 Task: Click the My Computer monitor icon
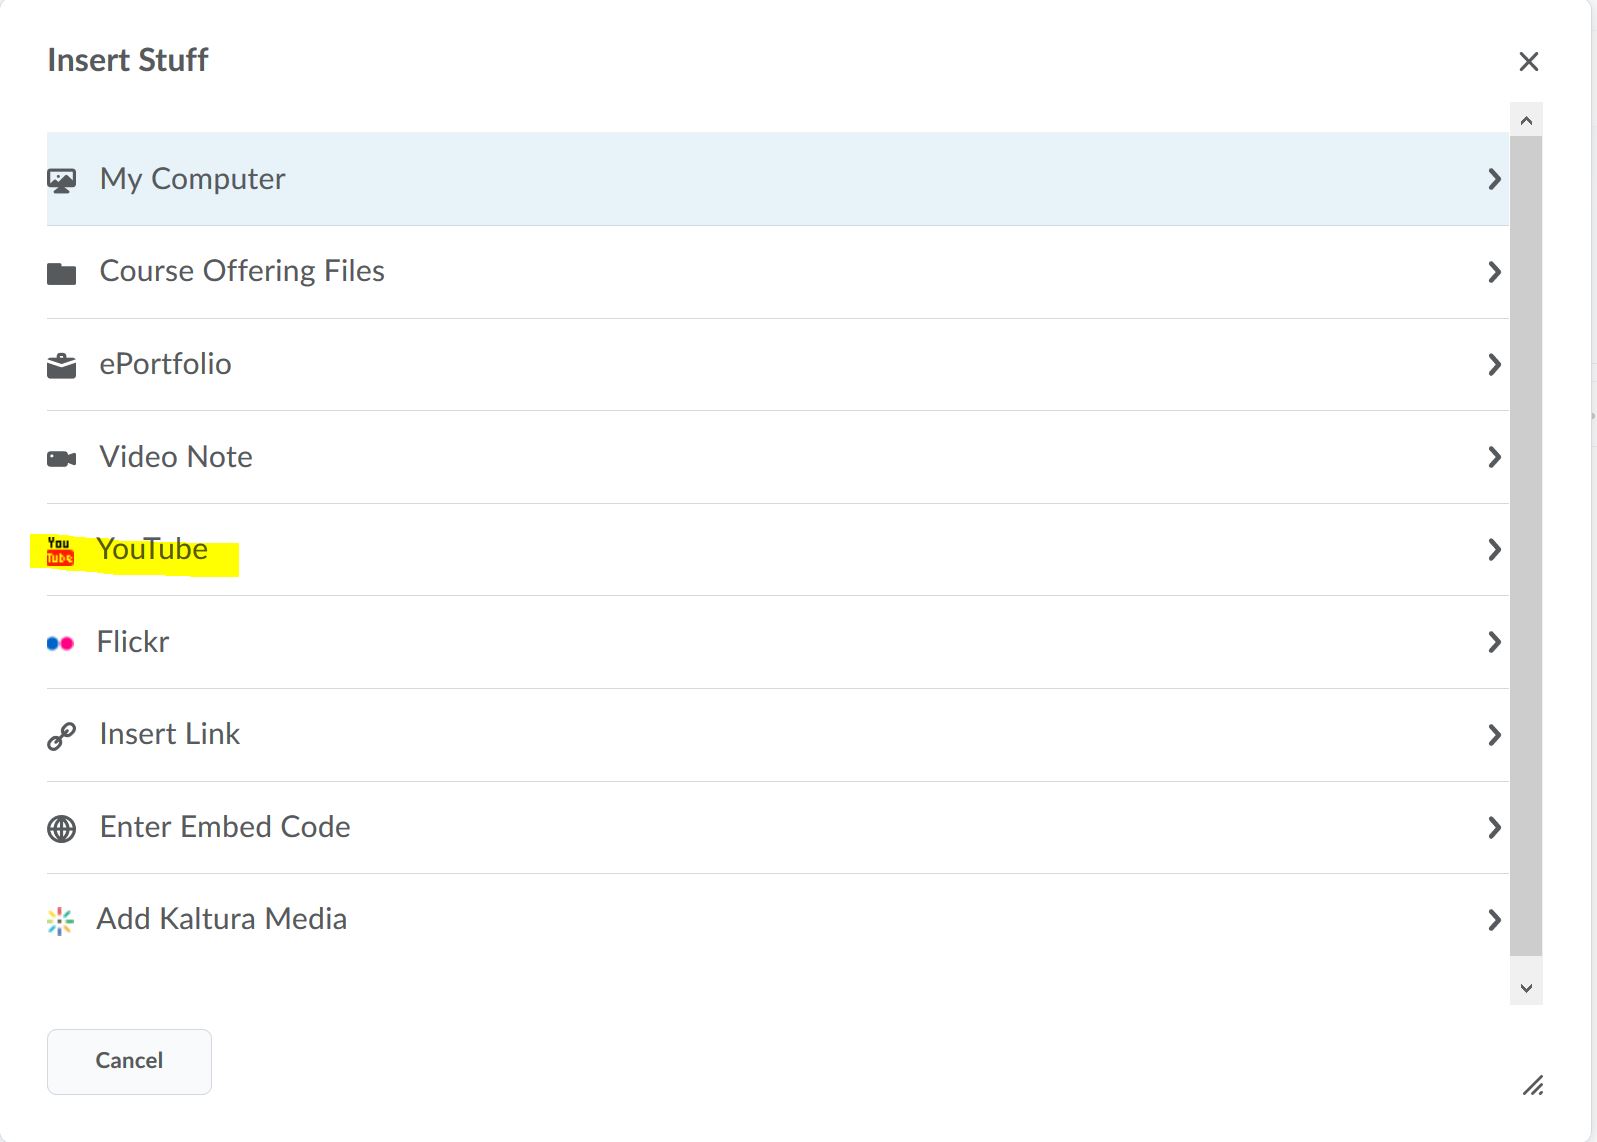[x=61, y=181]
